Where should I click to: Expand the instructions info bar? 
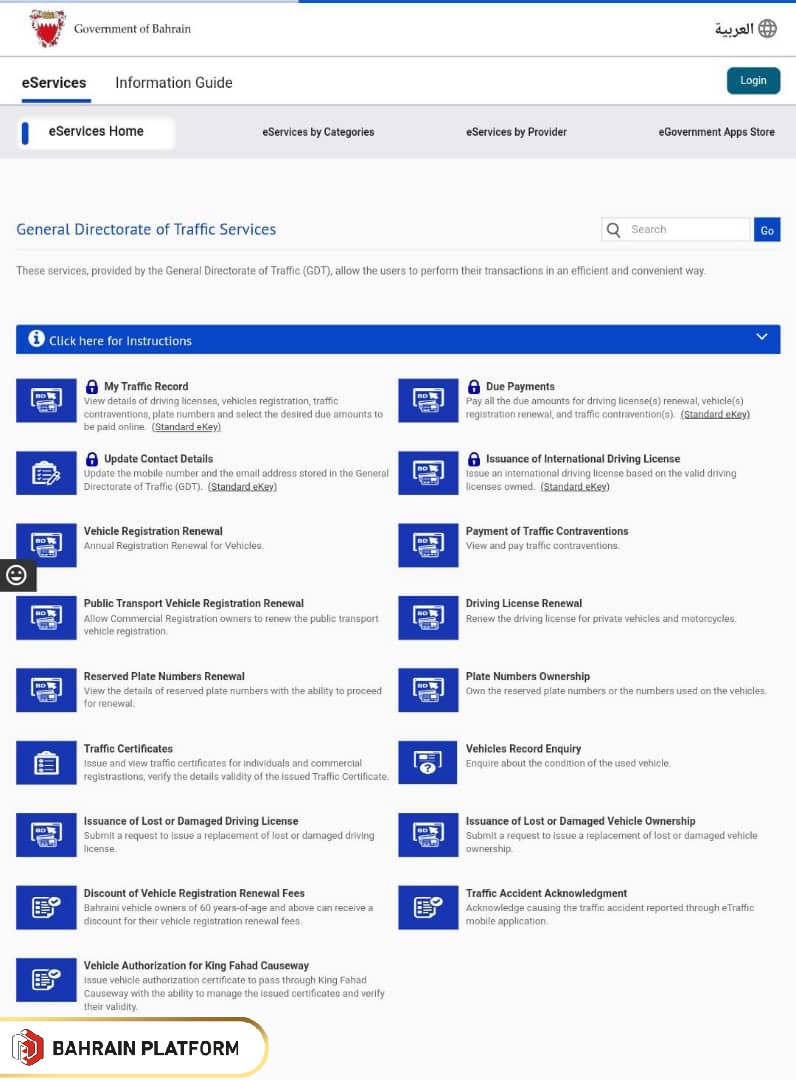[120, 340]
